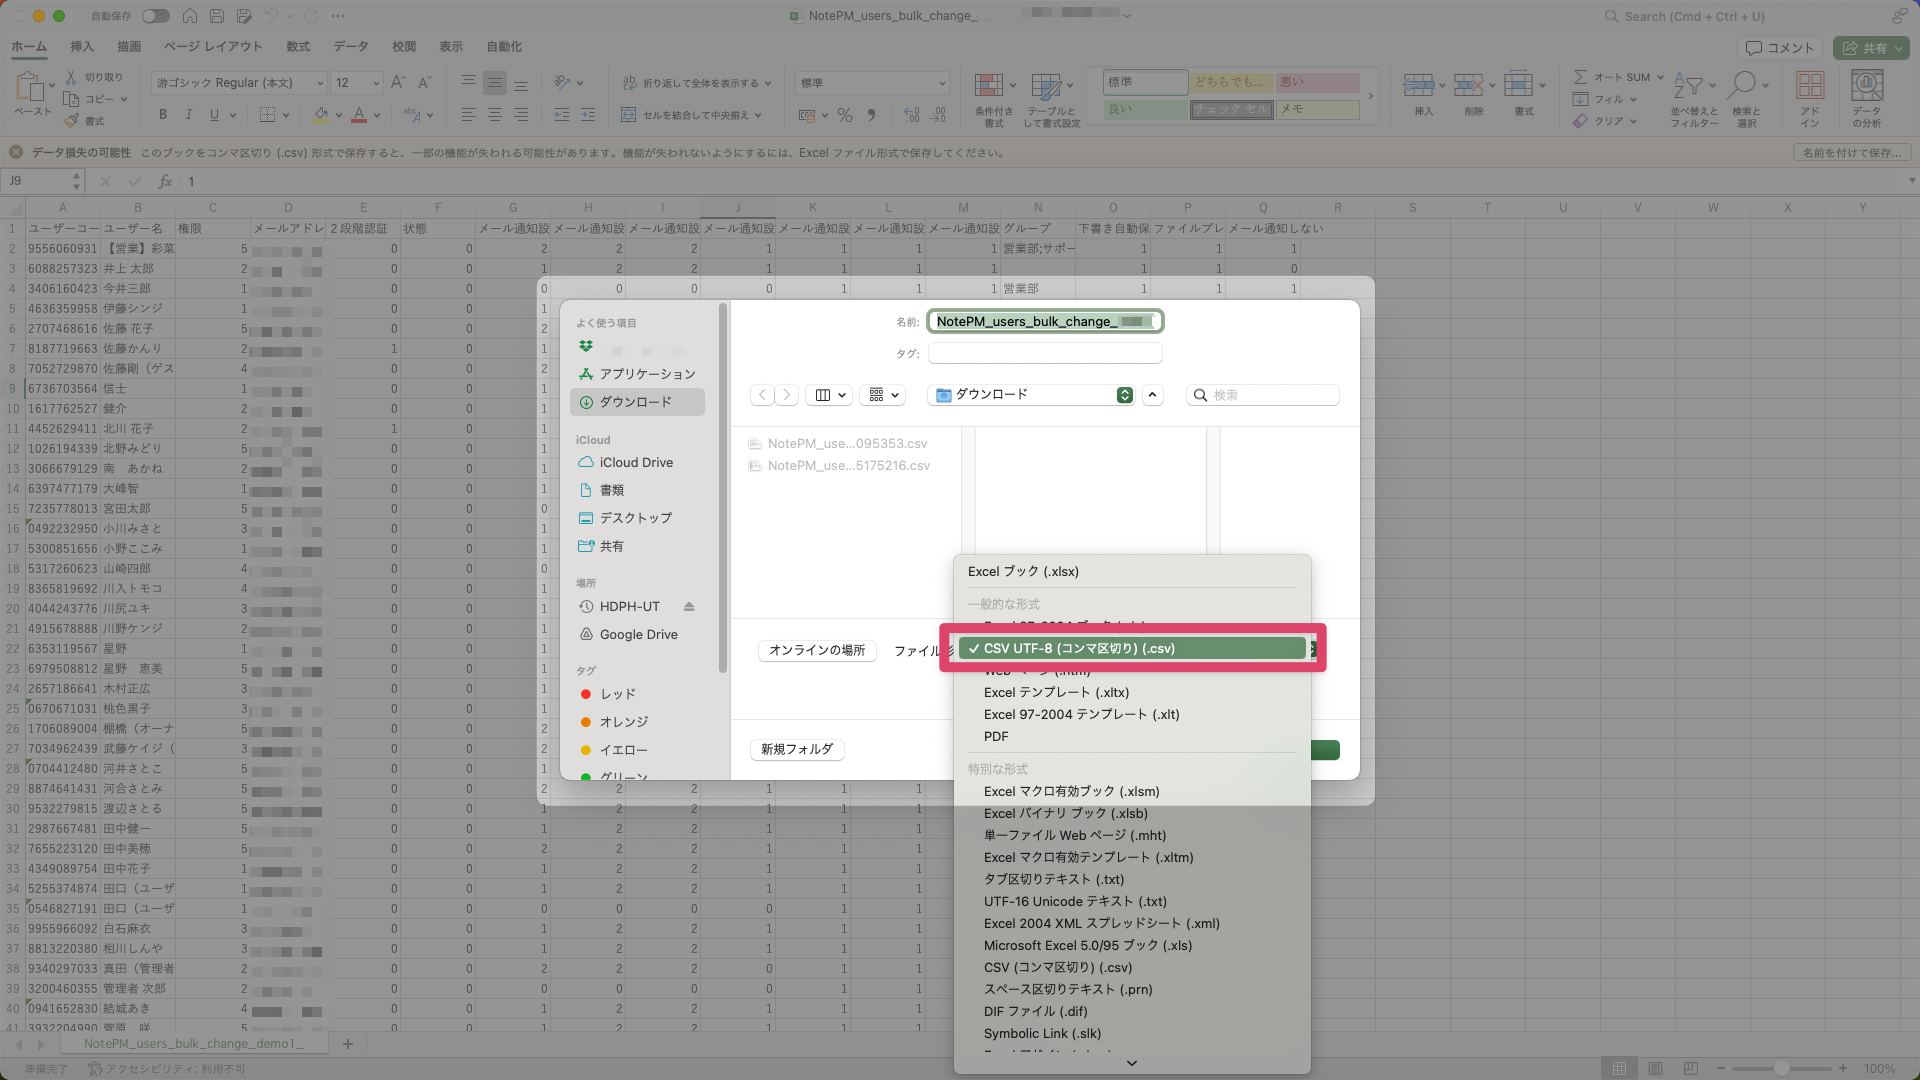This screenshot has width=1920, height=1080.
Task: Click the delete cells (削除) icon
Action: (1468, 86)
